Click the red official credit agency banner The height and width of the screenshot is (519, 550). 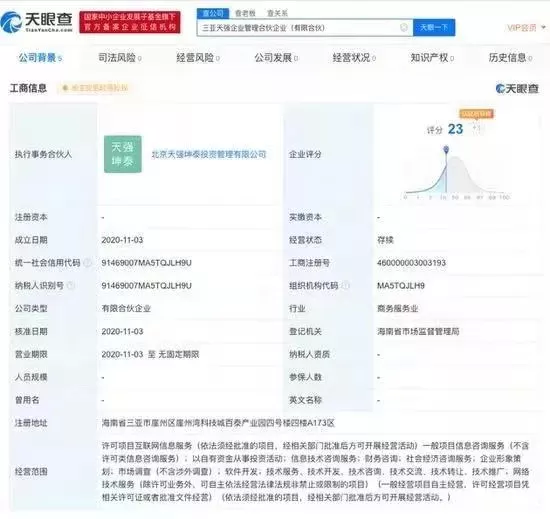click(130, 22)
